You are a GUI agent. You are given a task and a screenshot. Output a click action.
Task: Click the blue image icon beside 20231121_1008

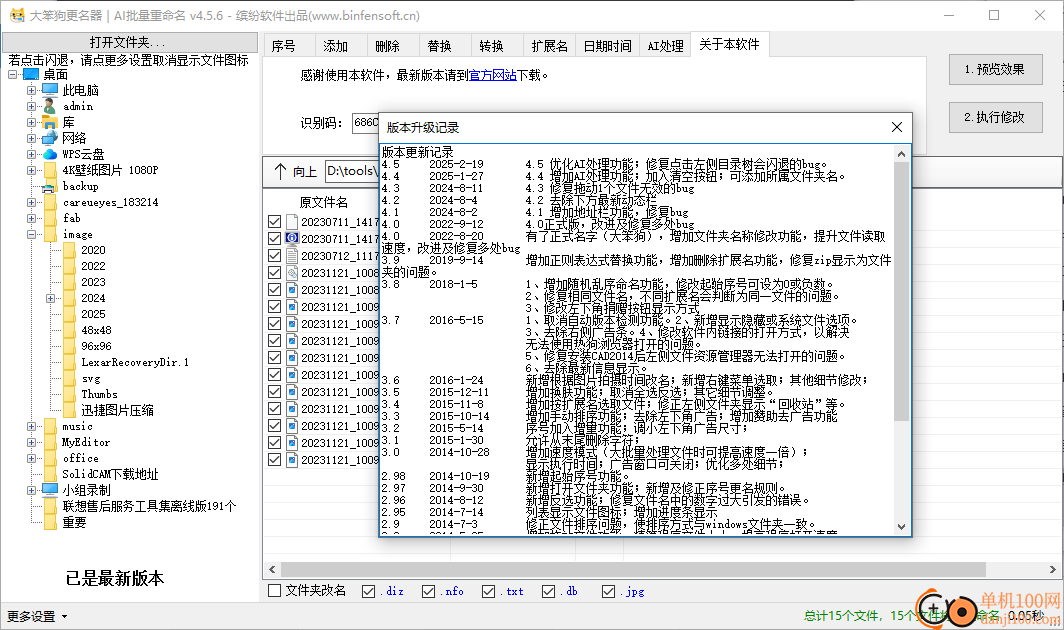click(x=292, y=289)
